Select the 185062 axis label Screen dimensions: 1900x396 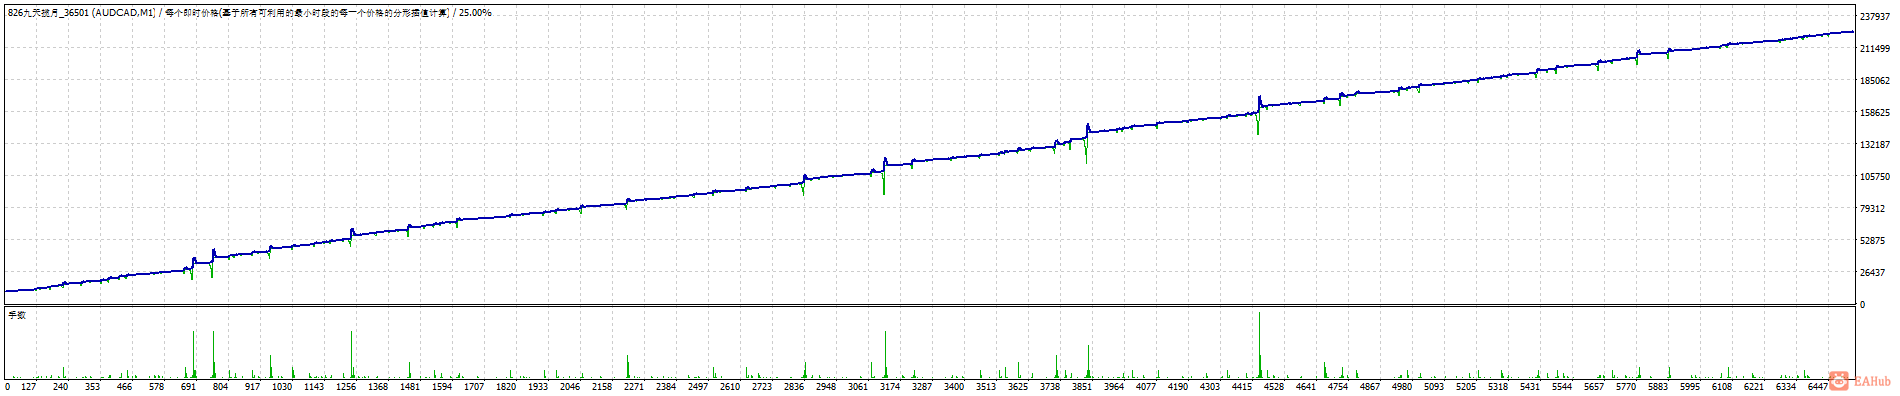pyautogui.click(x=1874, y=81)
